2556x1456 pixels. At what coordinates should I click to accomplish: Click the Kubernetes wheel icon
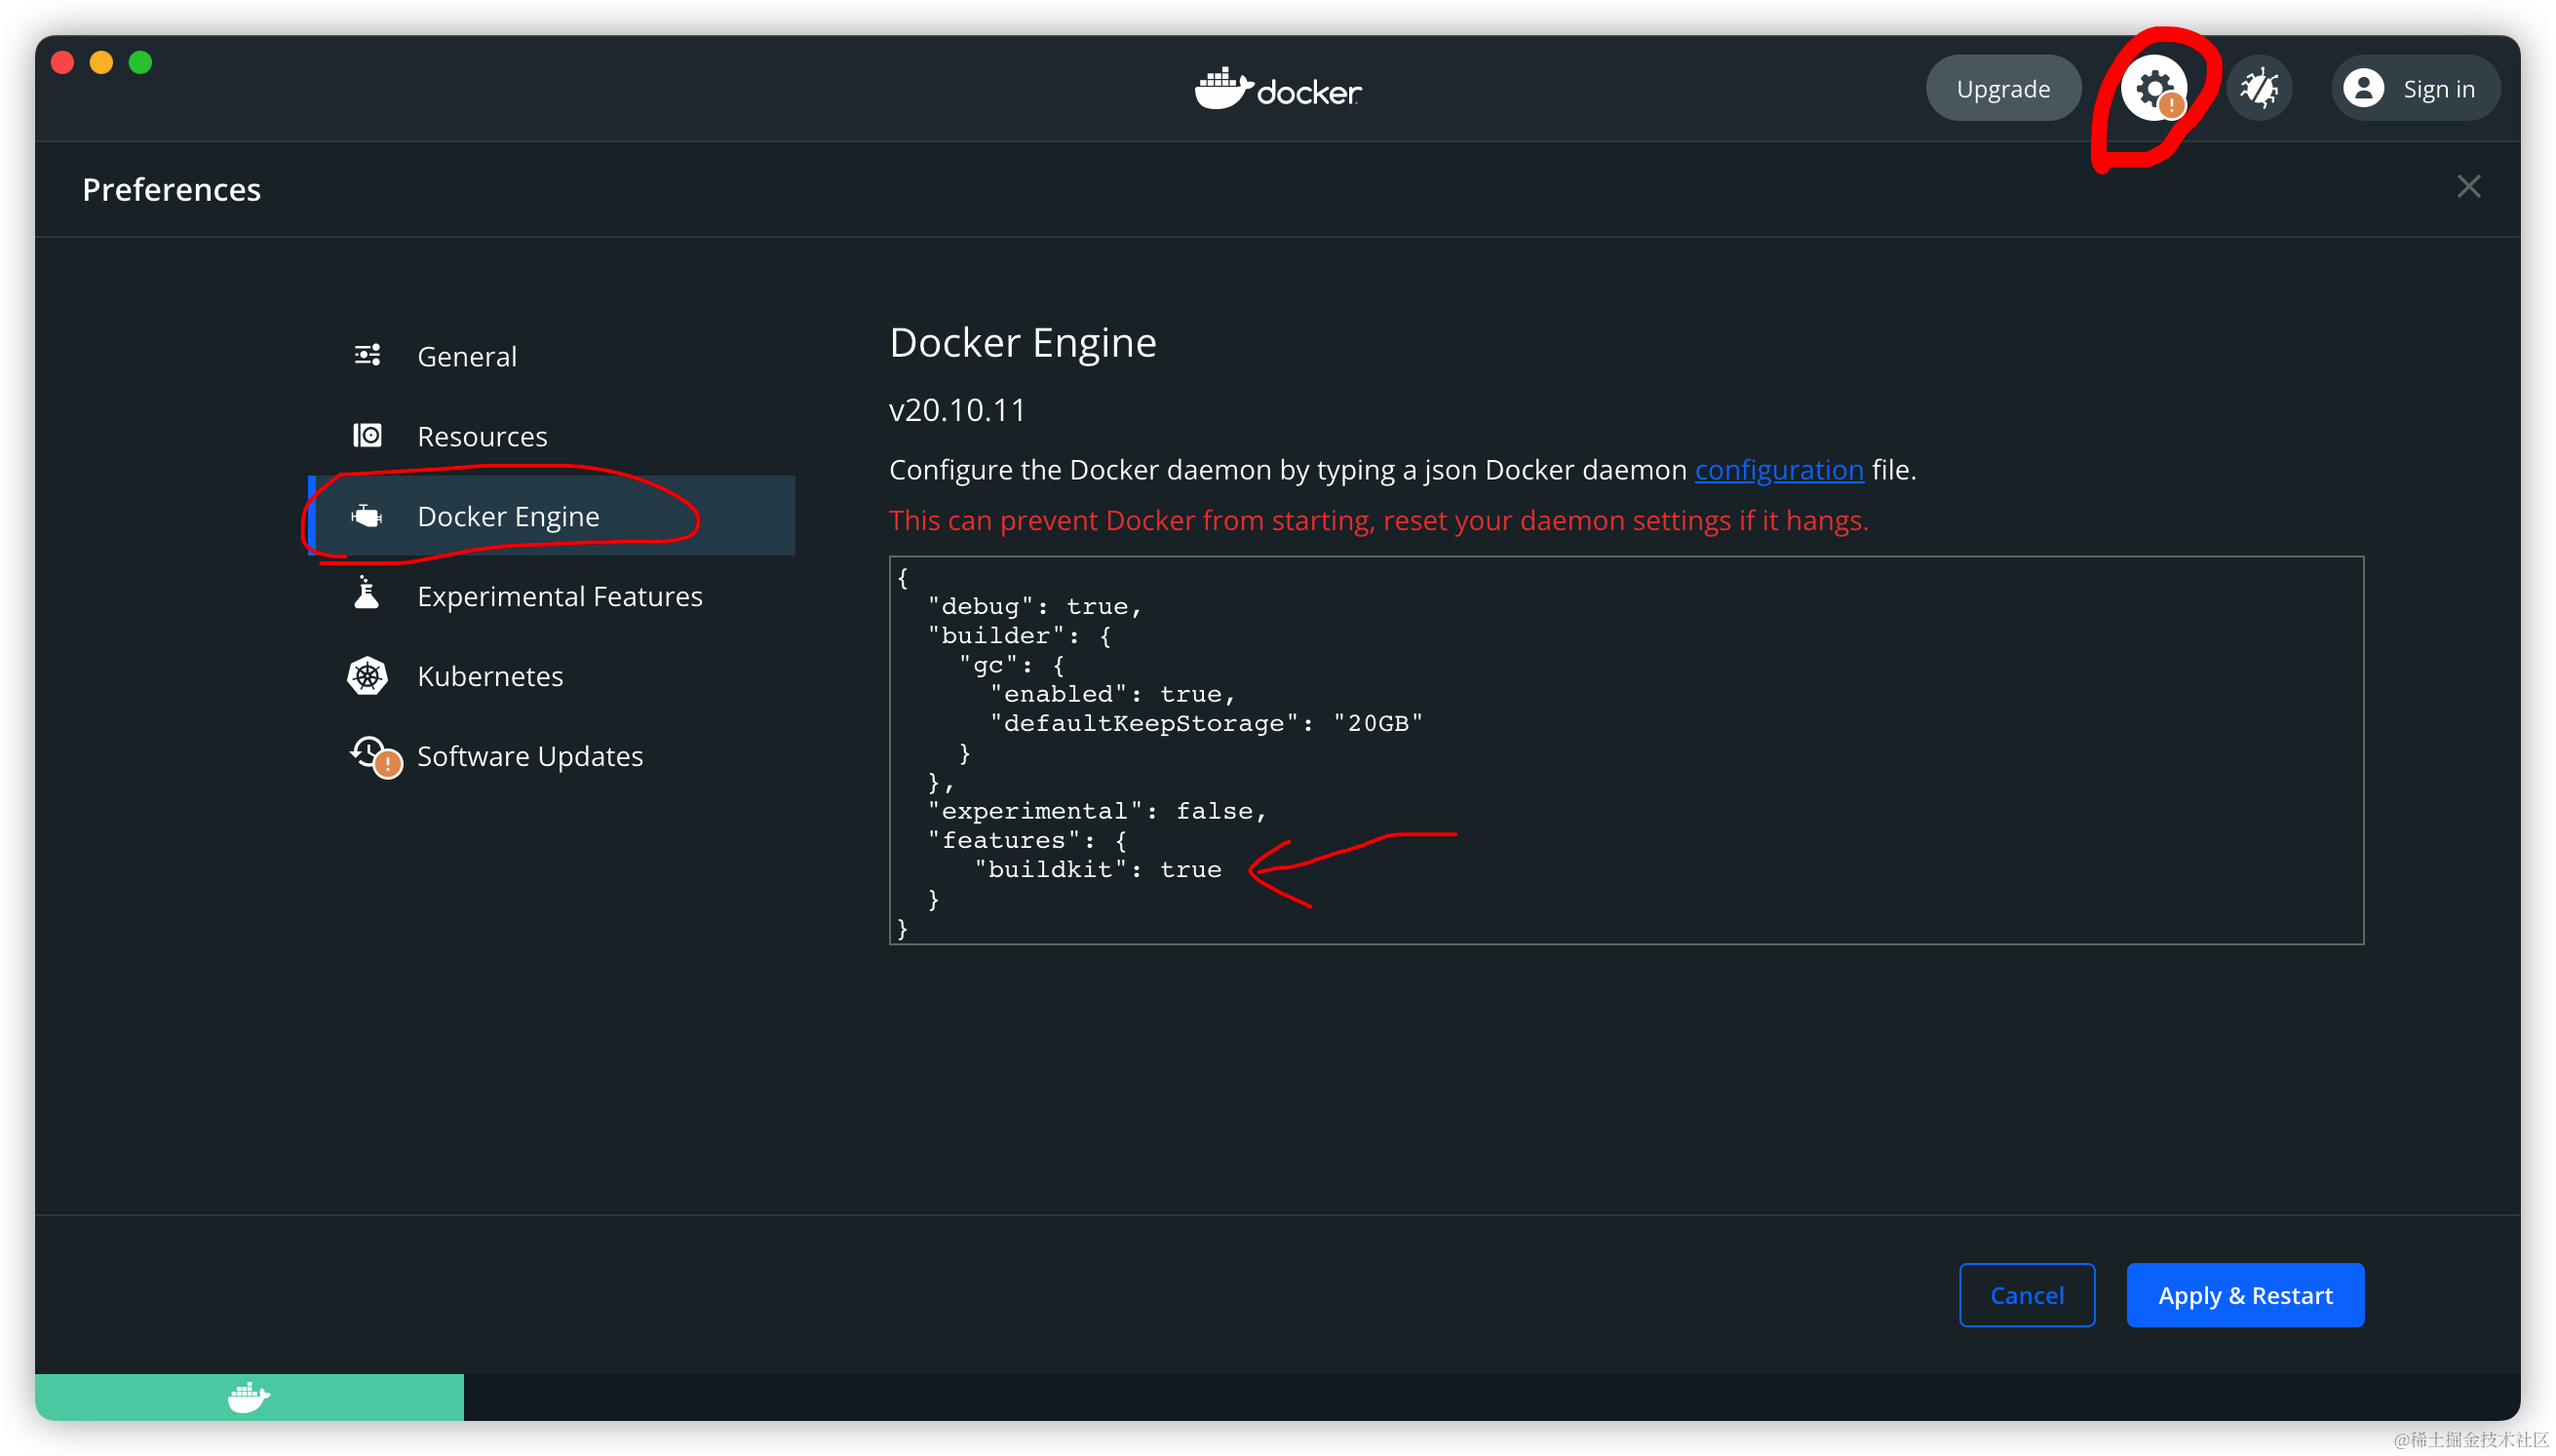367,676
